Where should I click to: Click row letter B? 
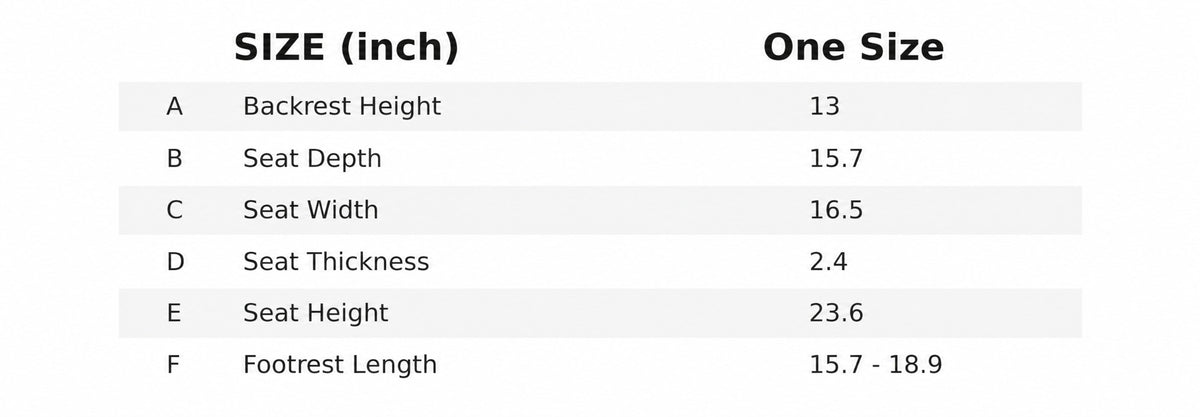pos(175,158)
